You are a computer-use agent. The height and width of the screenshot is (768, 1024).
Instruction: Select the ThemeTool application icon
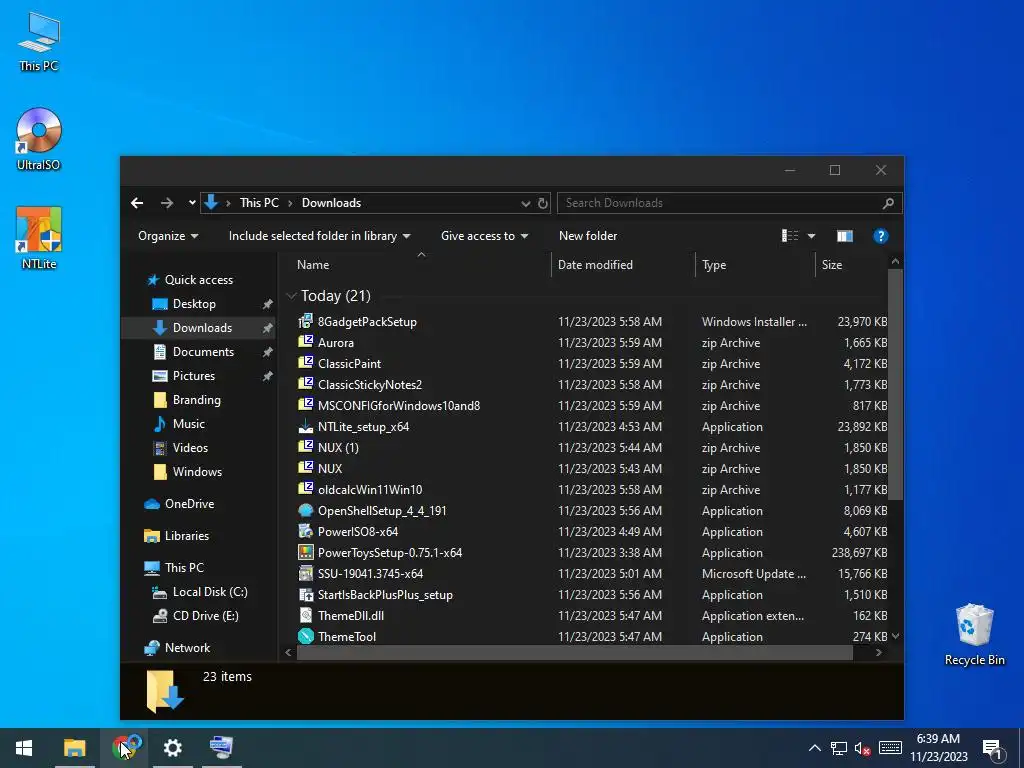[306, 636]
